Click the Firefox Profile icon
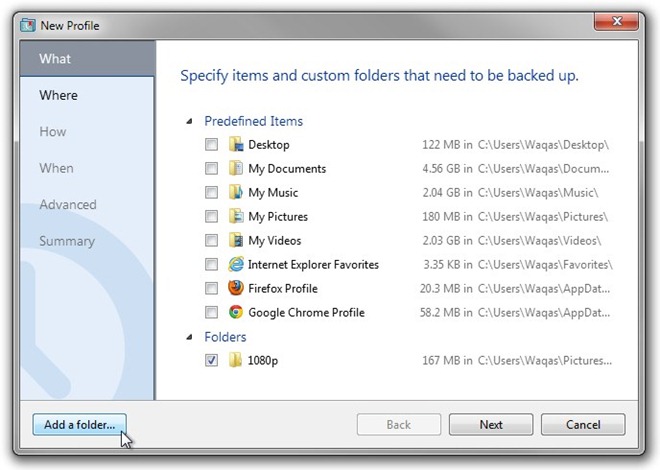 236,288
